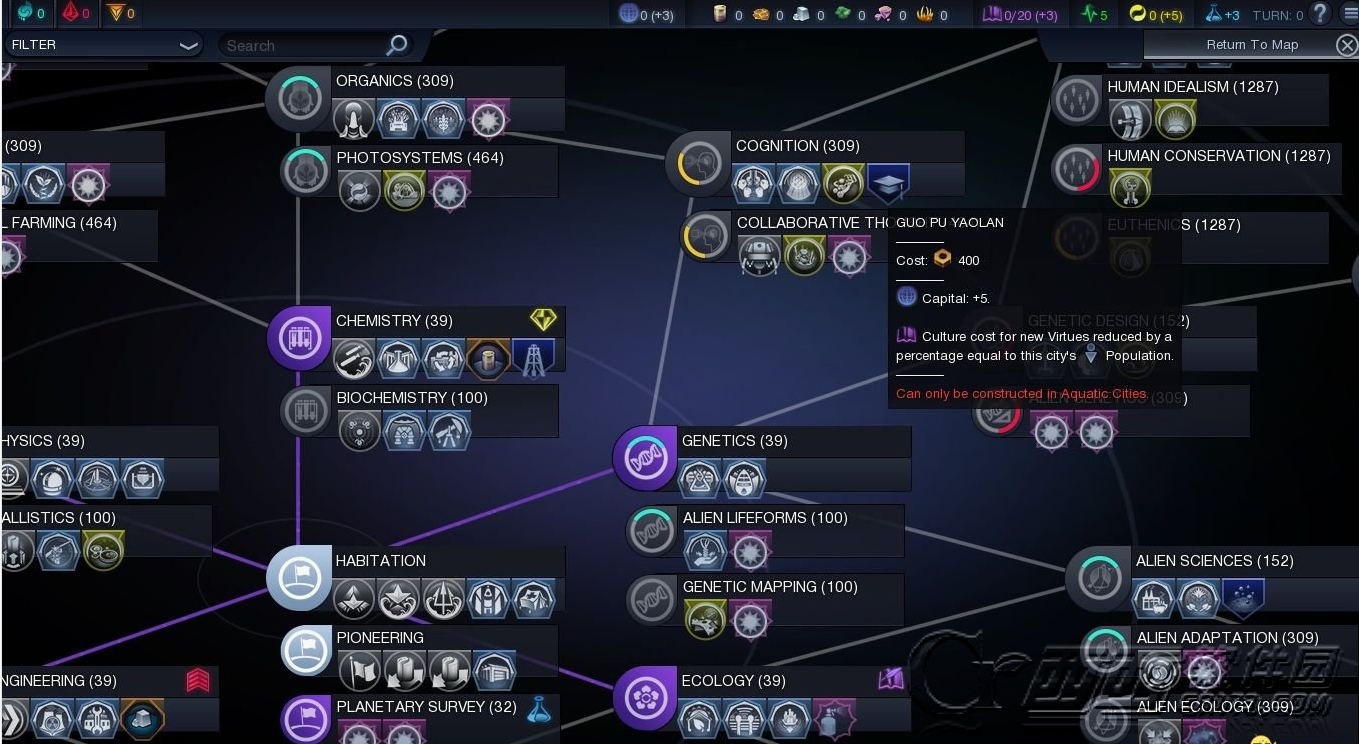The image size is (1359, 744).
Task: Click the green health icon in top bar
Action: pyautogui.click(x=1089, y=14)
